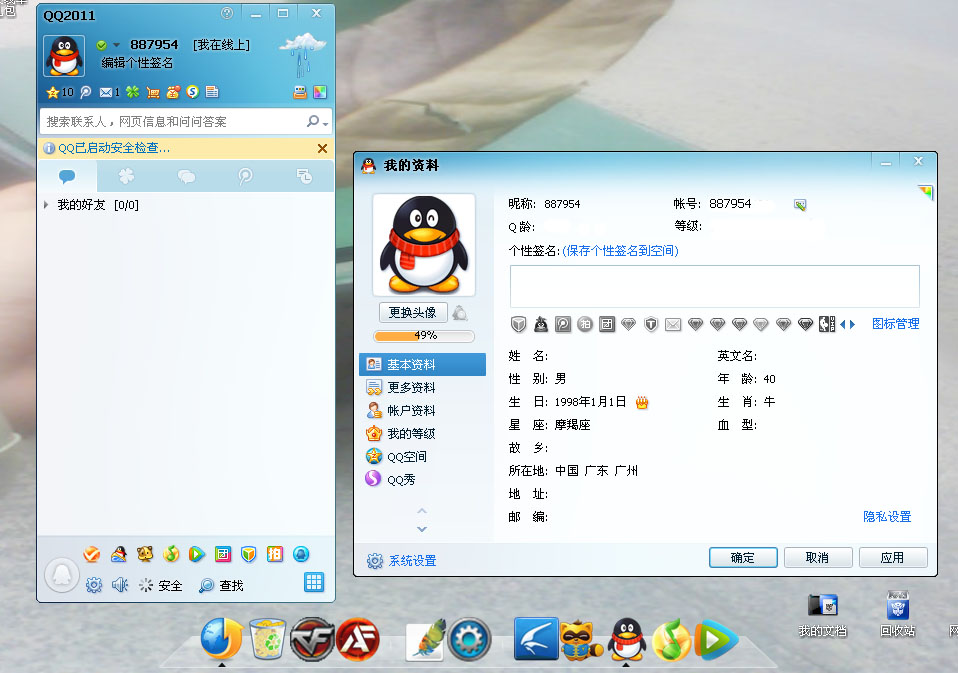
Task: Click the personal signature text box
Action: (x=715, y=286)
